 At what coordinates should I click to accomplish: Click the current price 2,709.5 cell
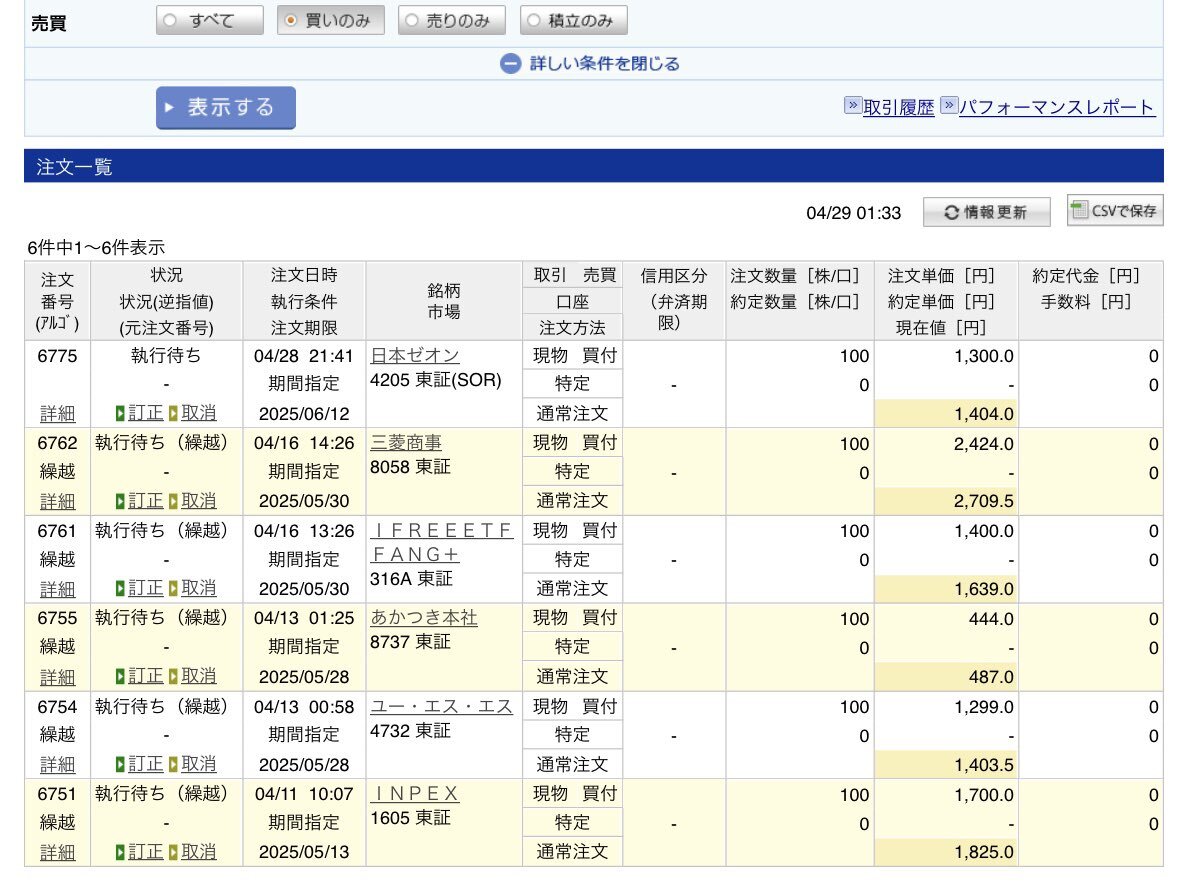pyautogui.click(x=946, y=502)
